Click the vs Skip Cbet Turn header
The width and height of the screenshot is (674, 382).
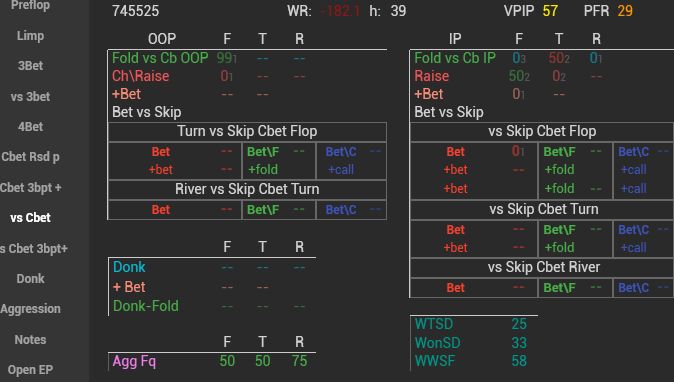[544, 209]
